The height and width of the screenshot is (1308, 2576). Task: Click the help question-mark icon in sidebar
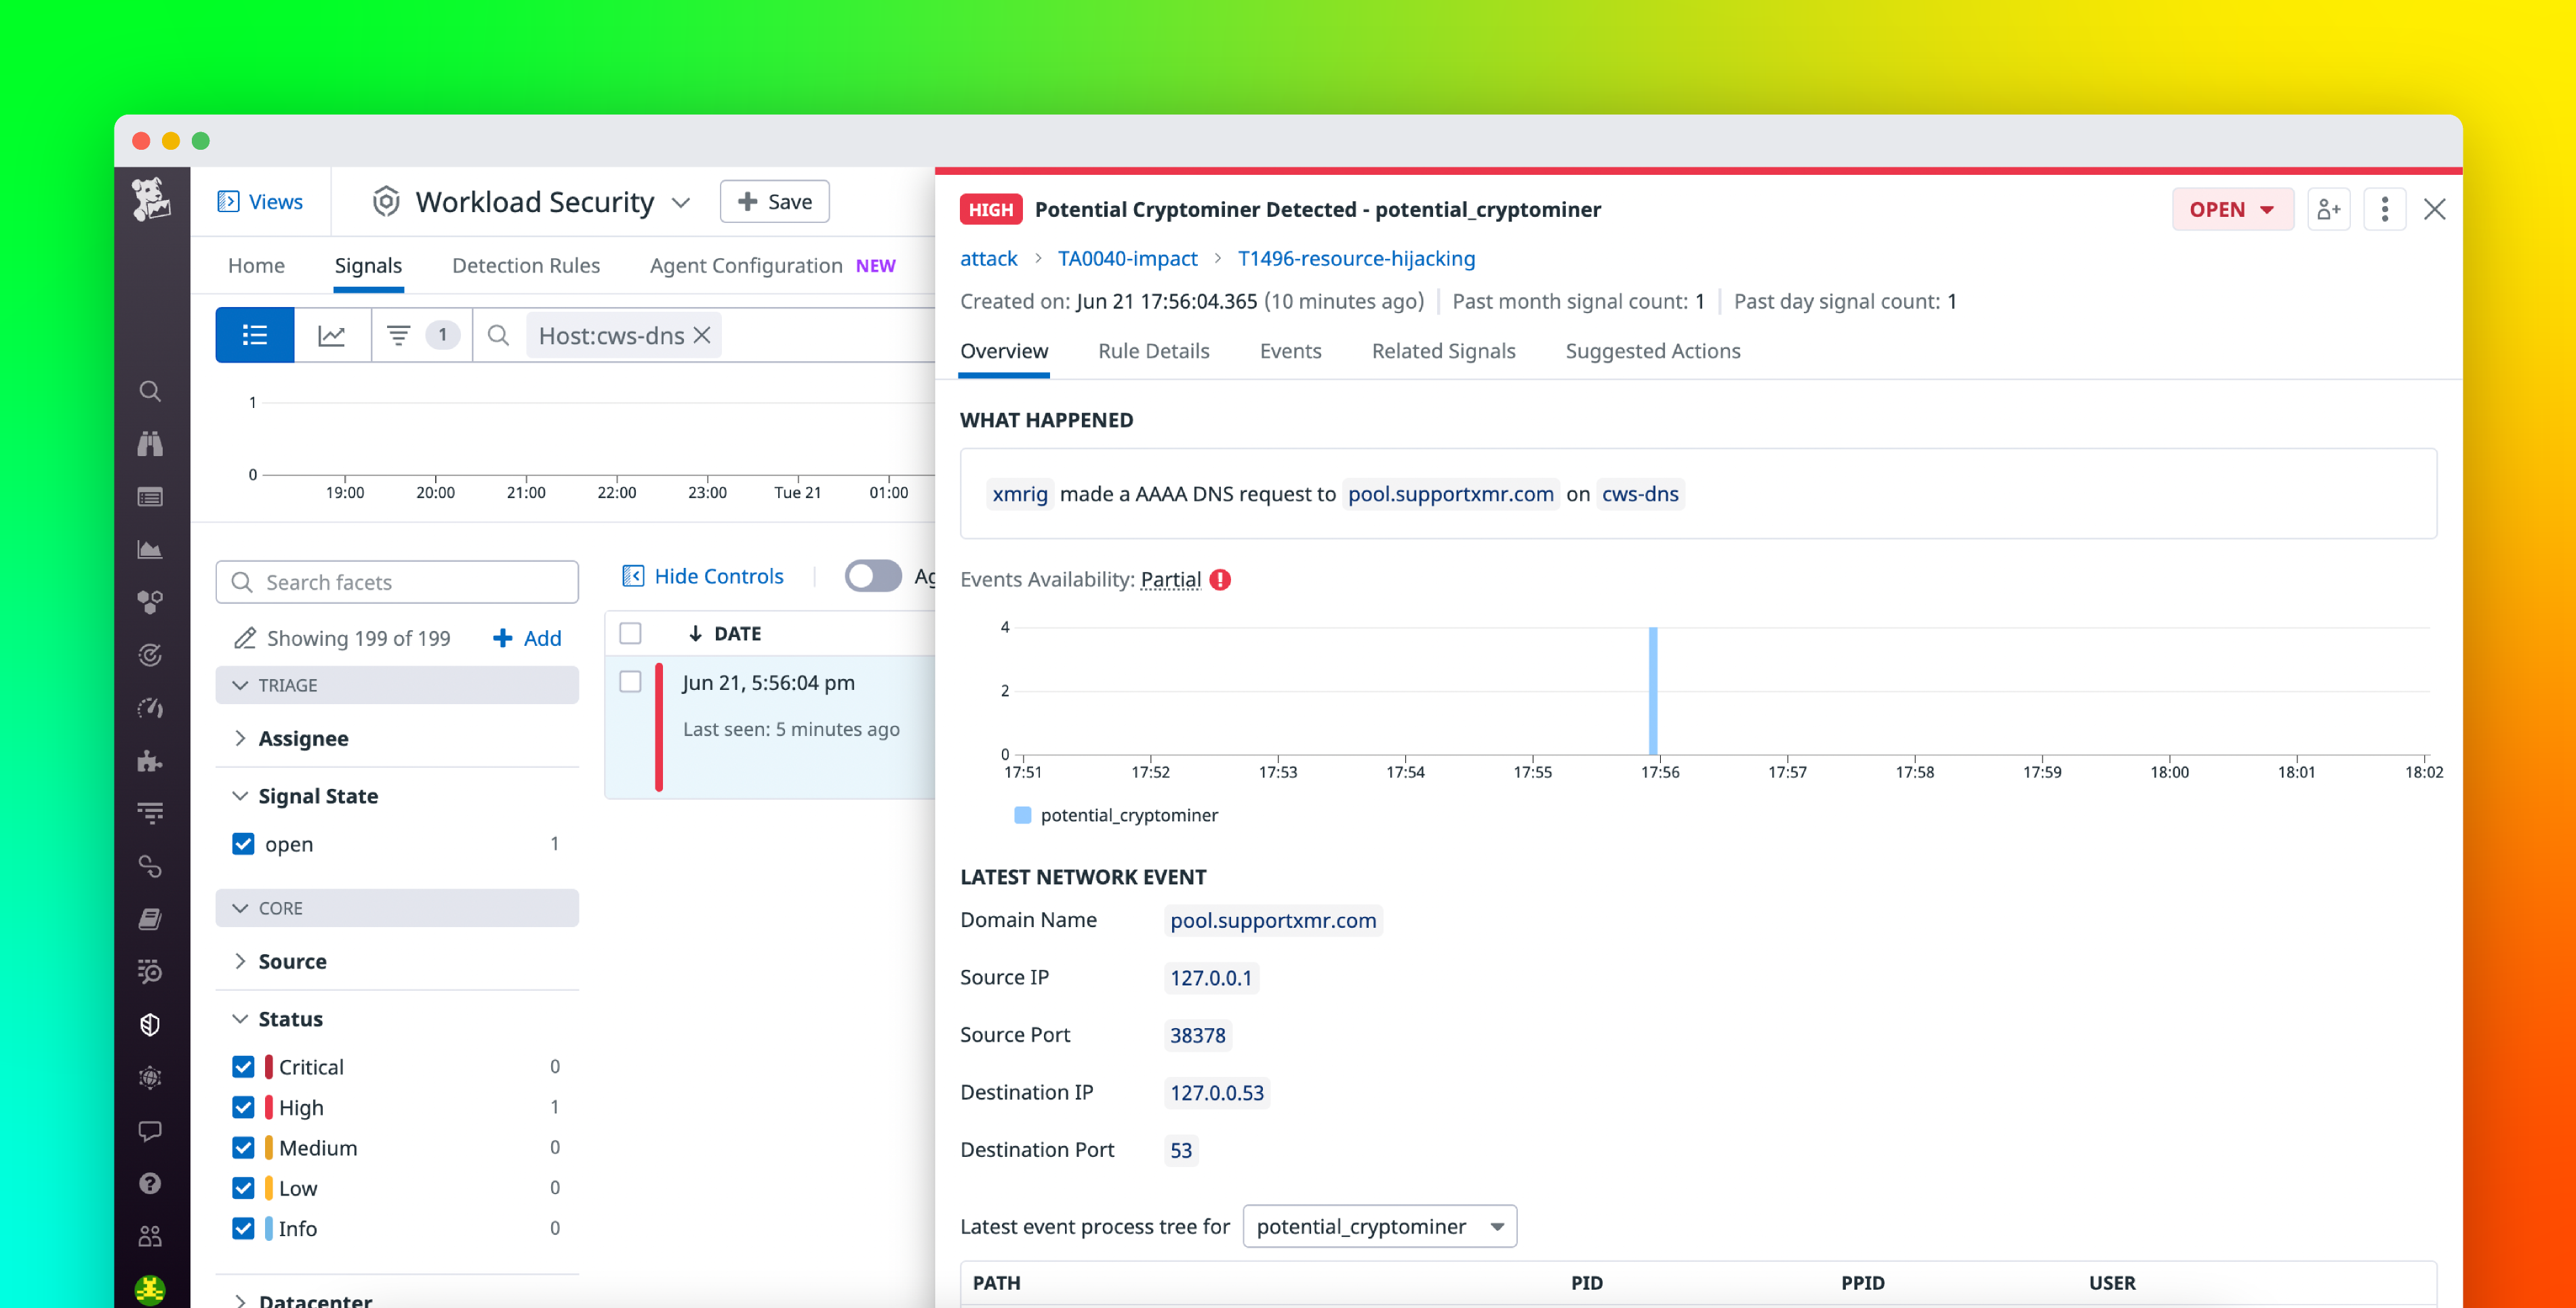coord(150,1182)
